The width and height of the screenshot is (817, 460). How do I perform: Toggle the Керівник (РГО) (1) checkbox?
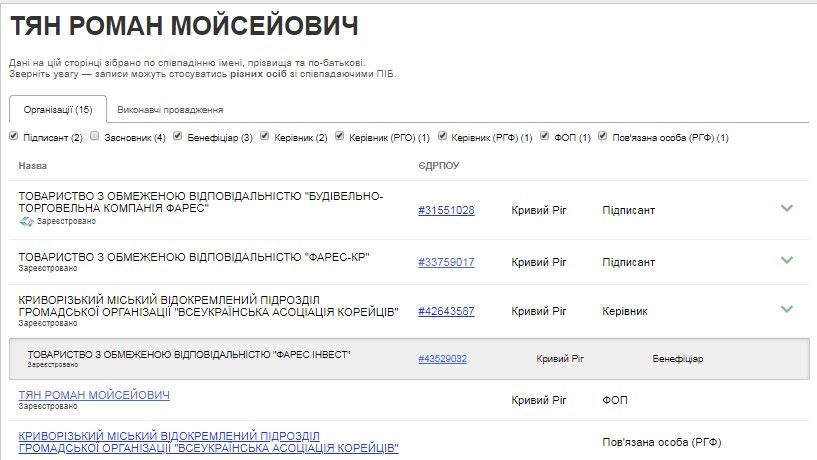pyautogui.click(x=340, y=136)
